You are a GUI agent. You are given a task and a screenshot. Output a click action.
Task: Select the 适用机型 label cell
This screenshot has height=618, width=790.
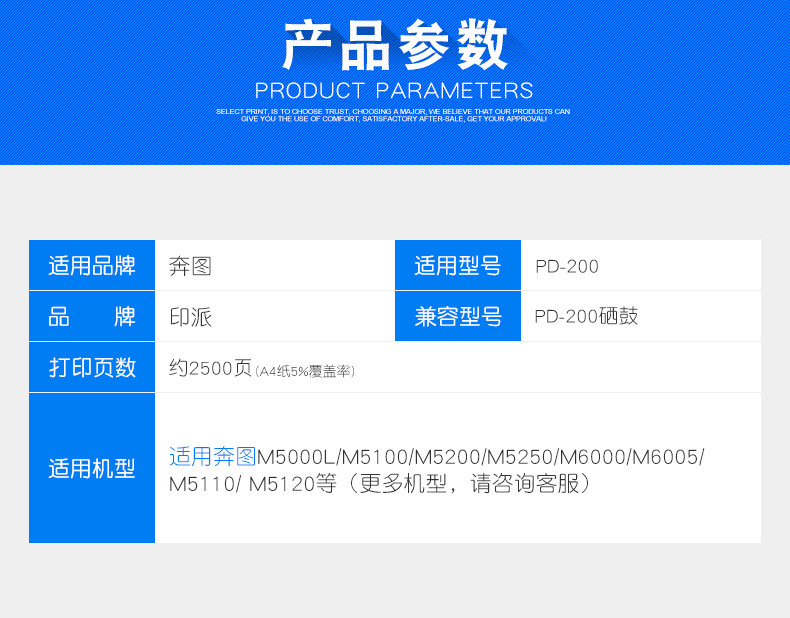(x=92, y=468)
